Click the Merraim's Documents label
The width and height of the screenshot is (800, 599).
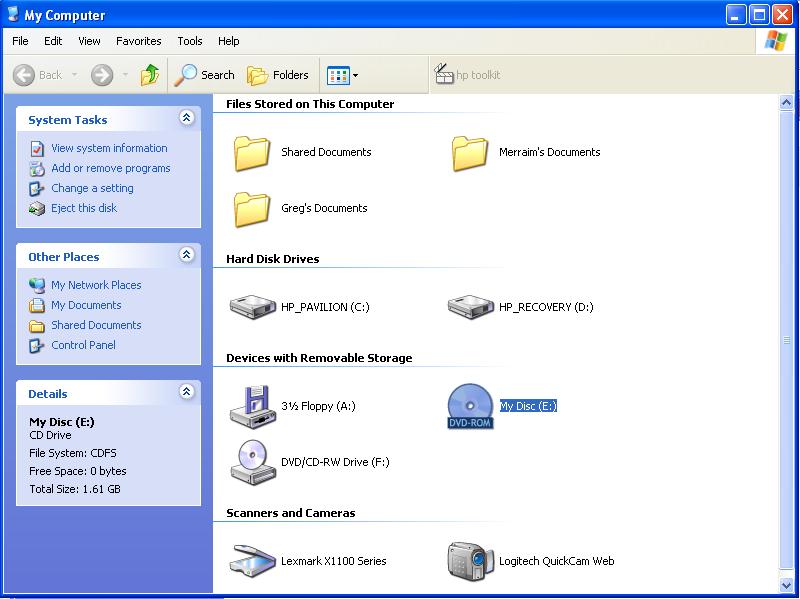tap(549, 152)
